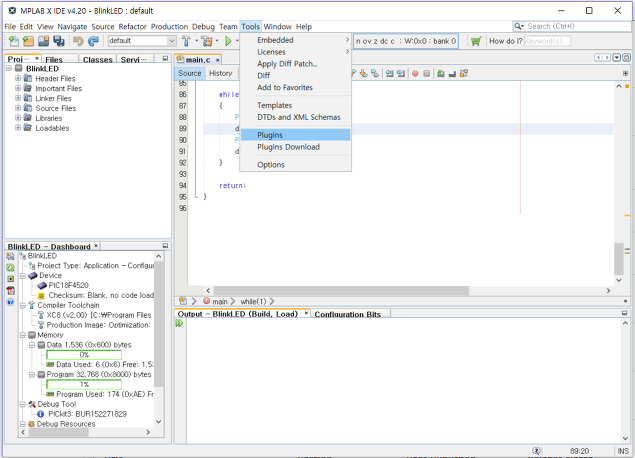Click the Program memory 1% usage bar
The width and height of the screenshot is (635, 458).
tap(84, 384)
